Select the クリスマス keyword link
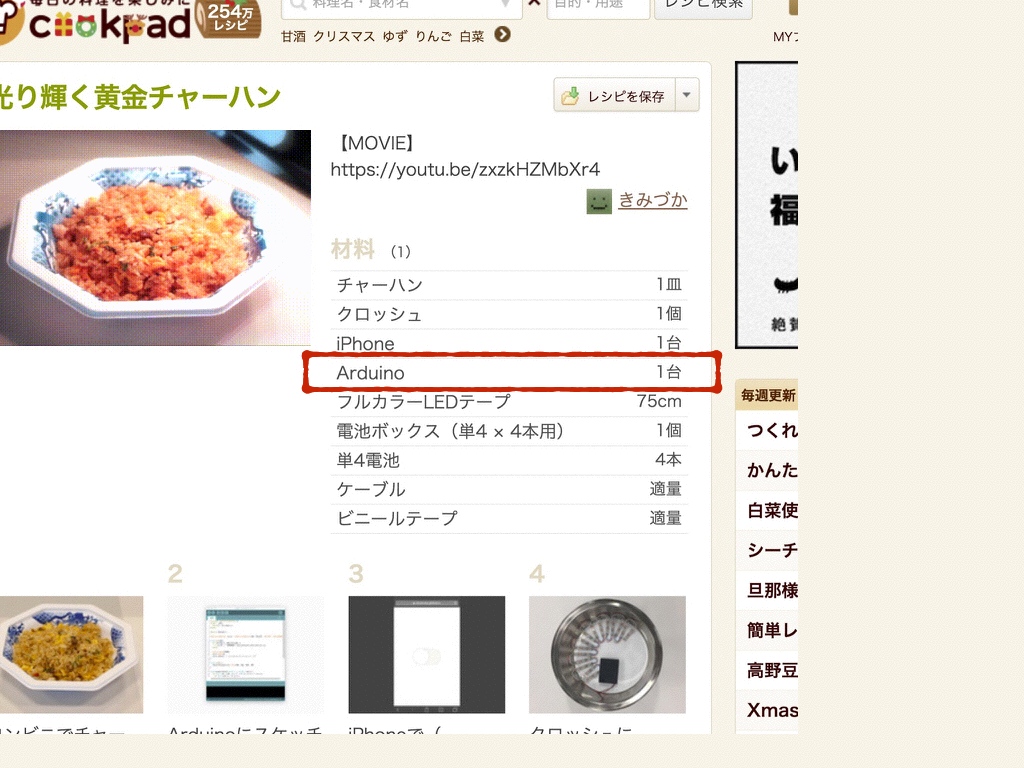This screenshot has width=1024, height=768. (x=344, y=36)
